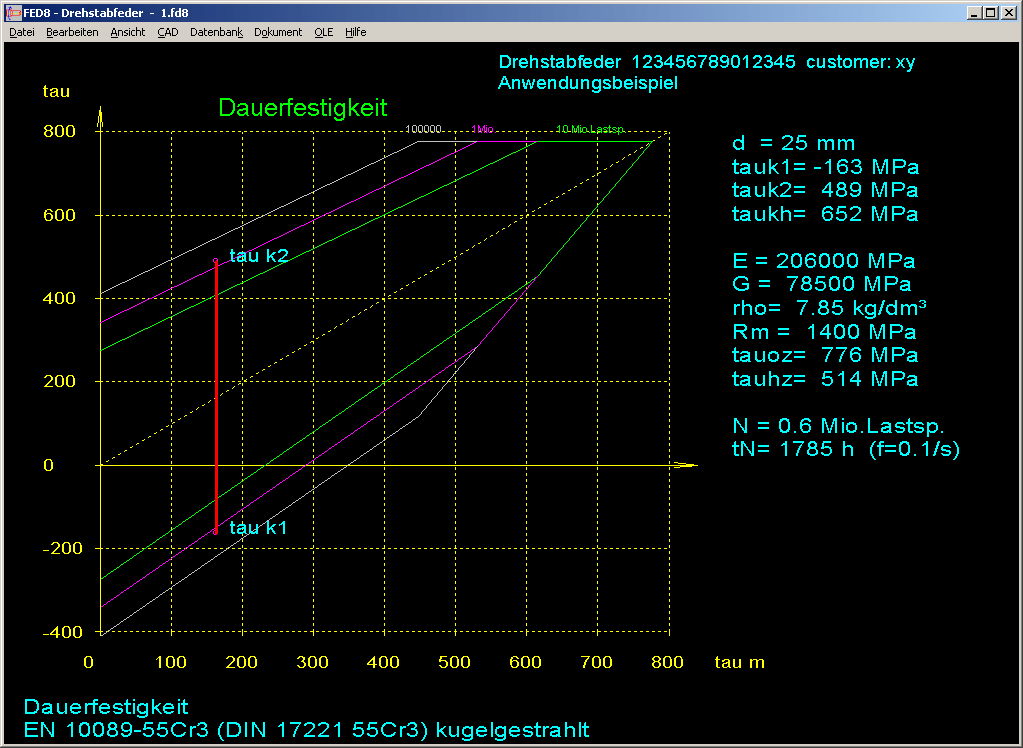This screenshot has height=748, width=1023.
Task: Click the magenta 1Mio curve label
Action: click(x=482, y=130)
